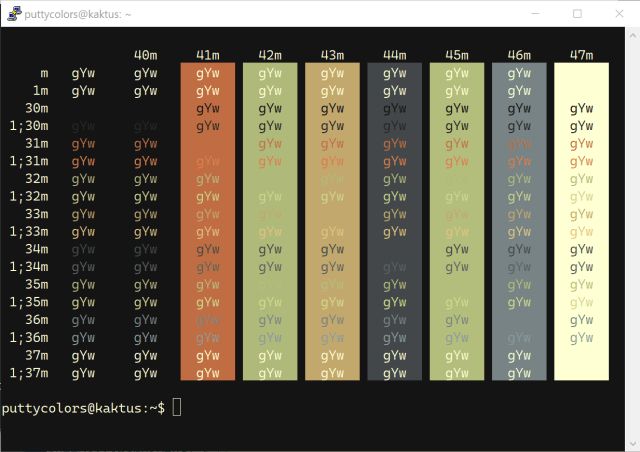Click the 40m column header

(x=145, y=55)
